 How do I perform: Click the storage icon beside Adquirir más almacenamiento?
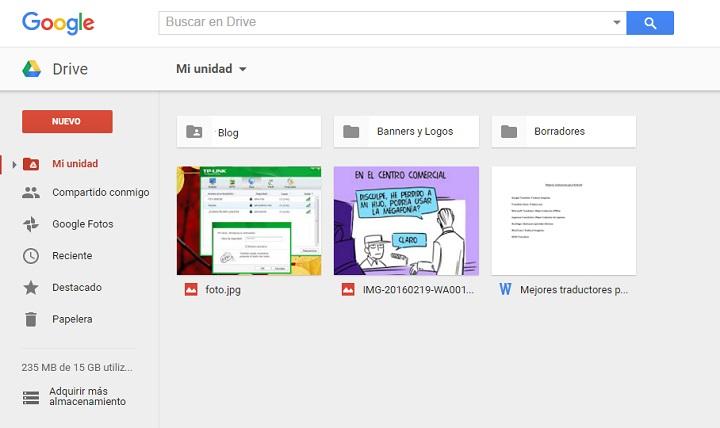tap(31, 397)
